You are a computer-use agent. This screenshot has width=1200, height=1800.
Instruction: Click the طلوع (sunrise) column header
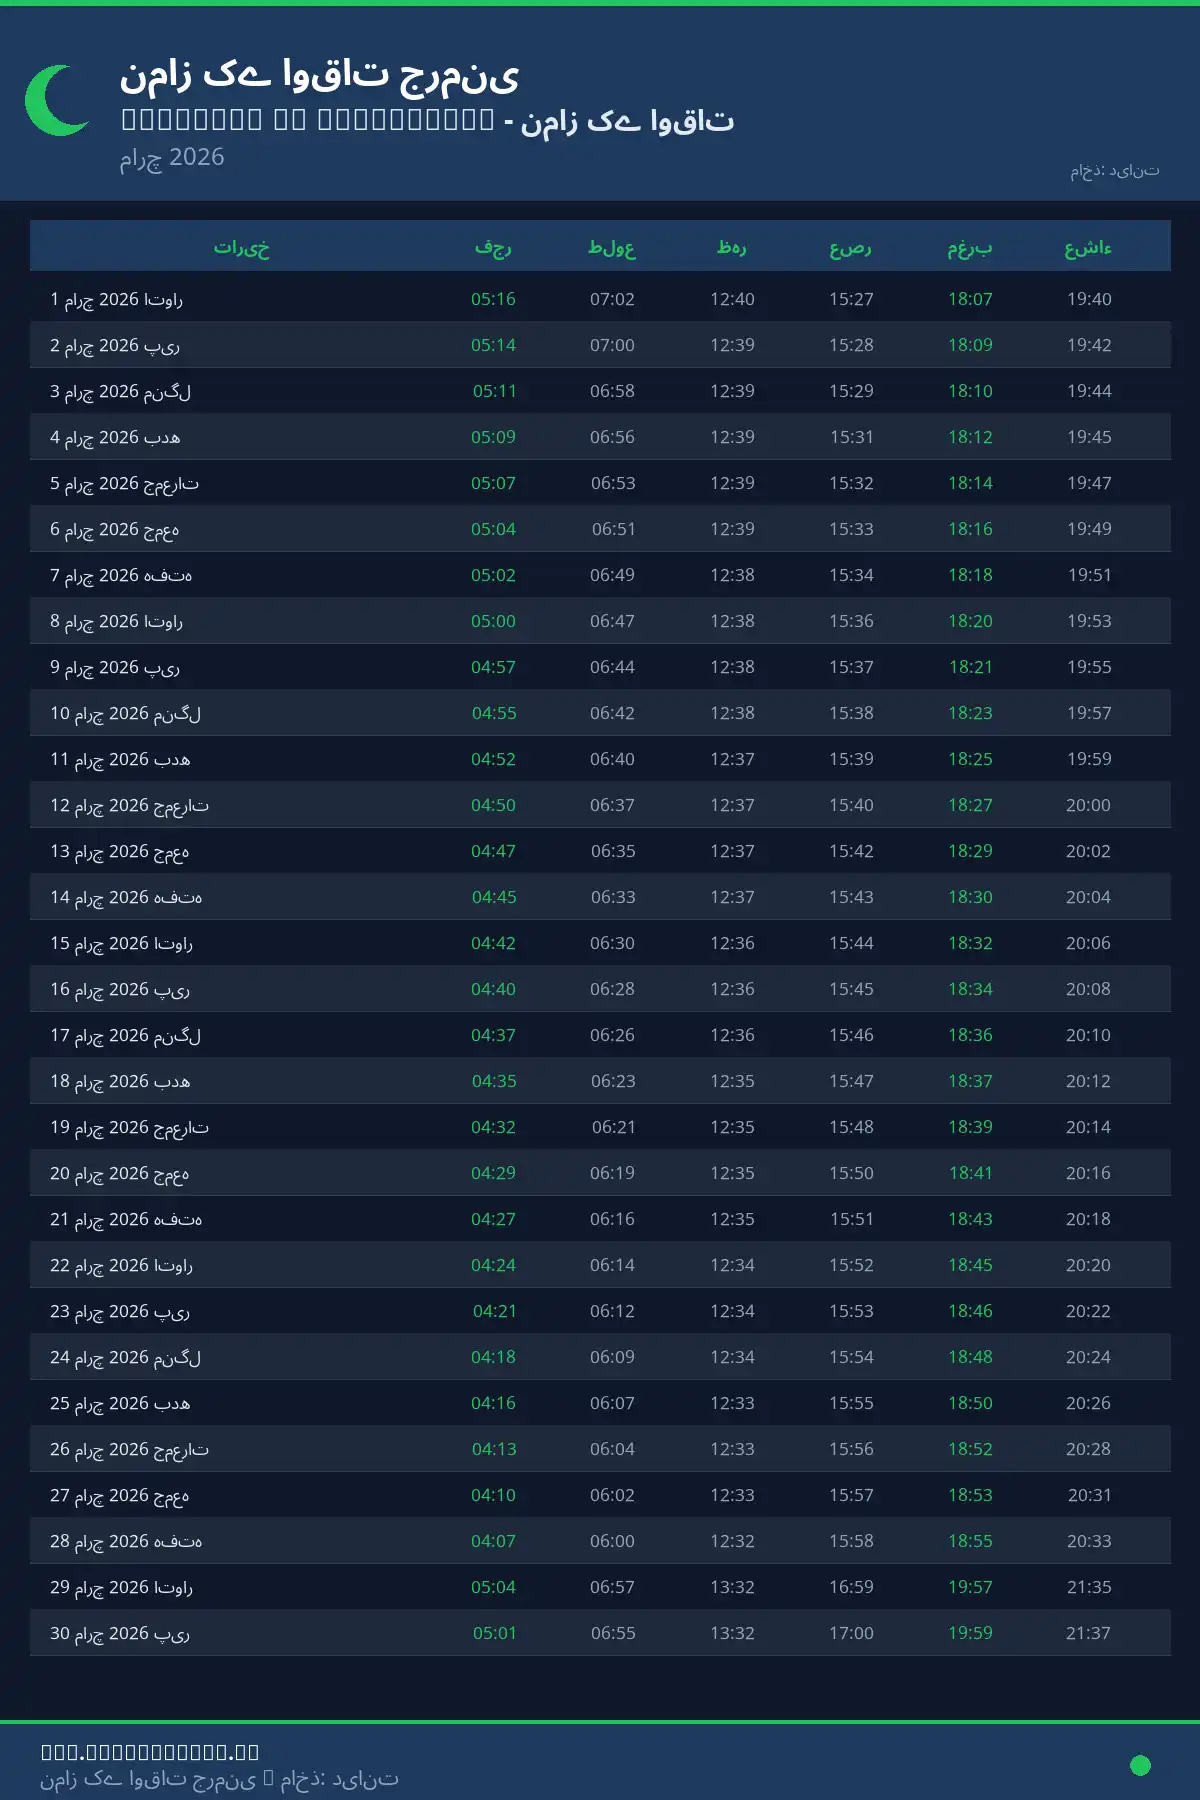612,247
